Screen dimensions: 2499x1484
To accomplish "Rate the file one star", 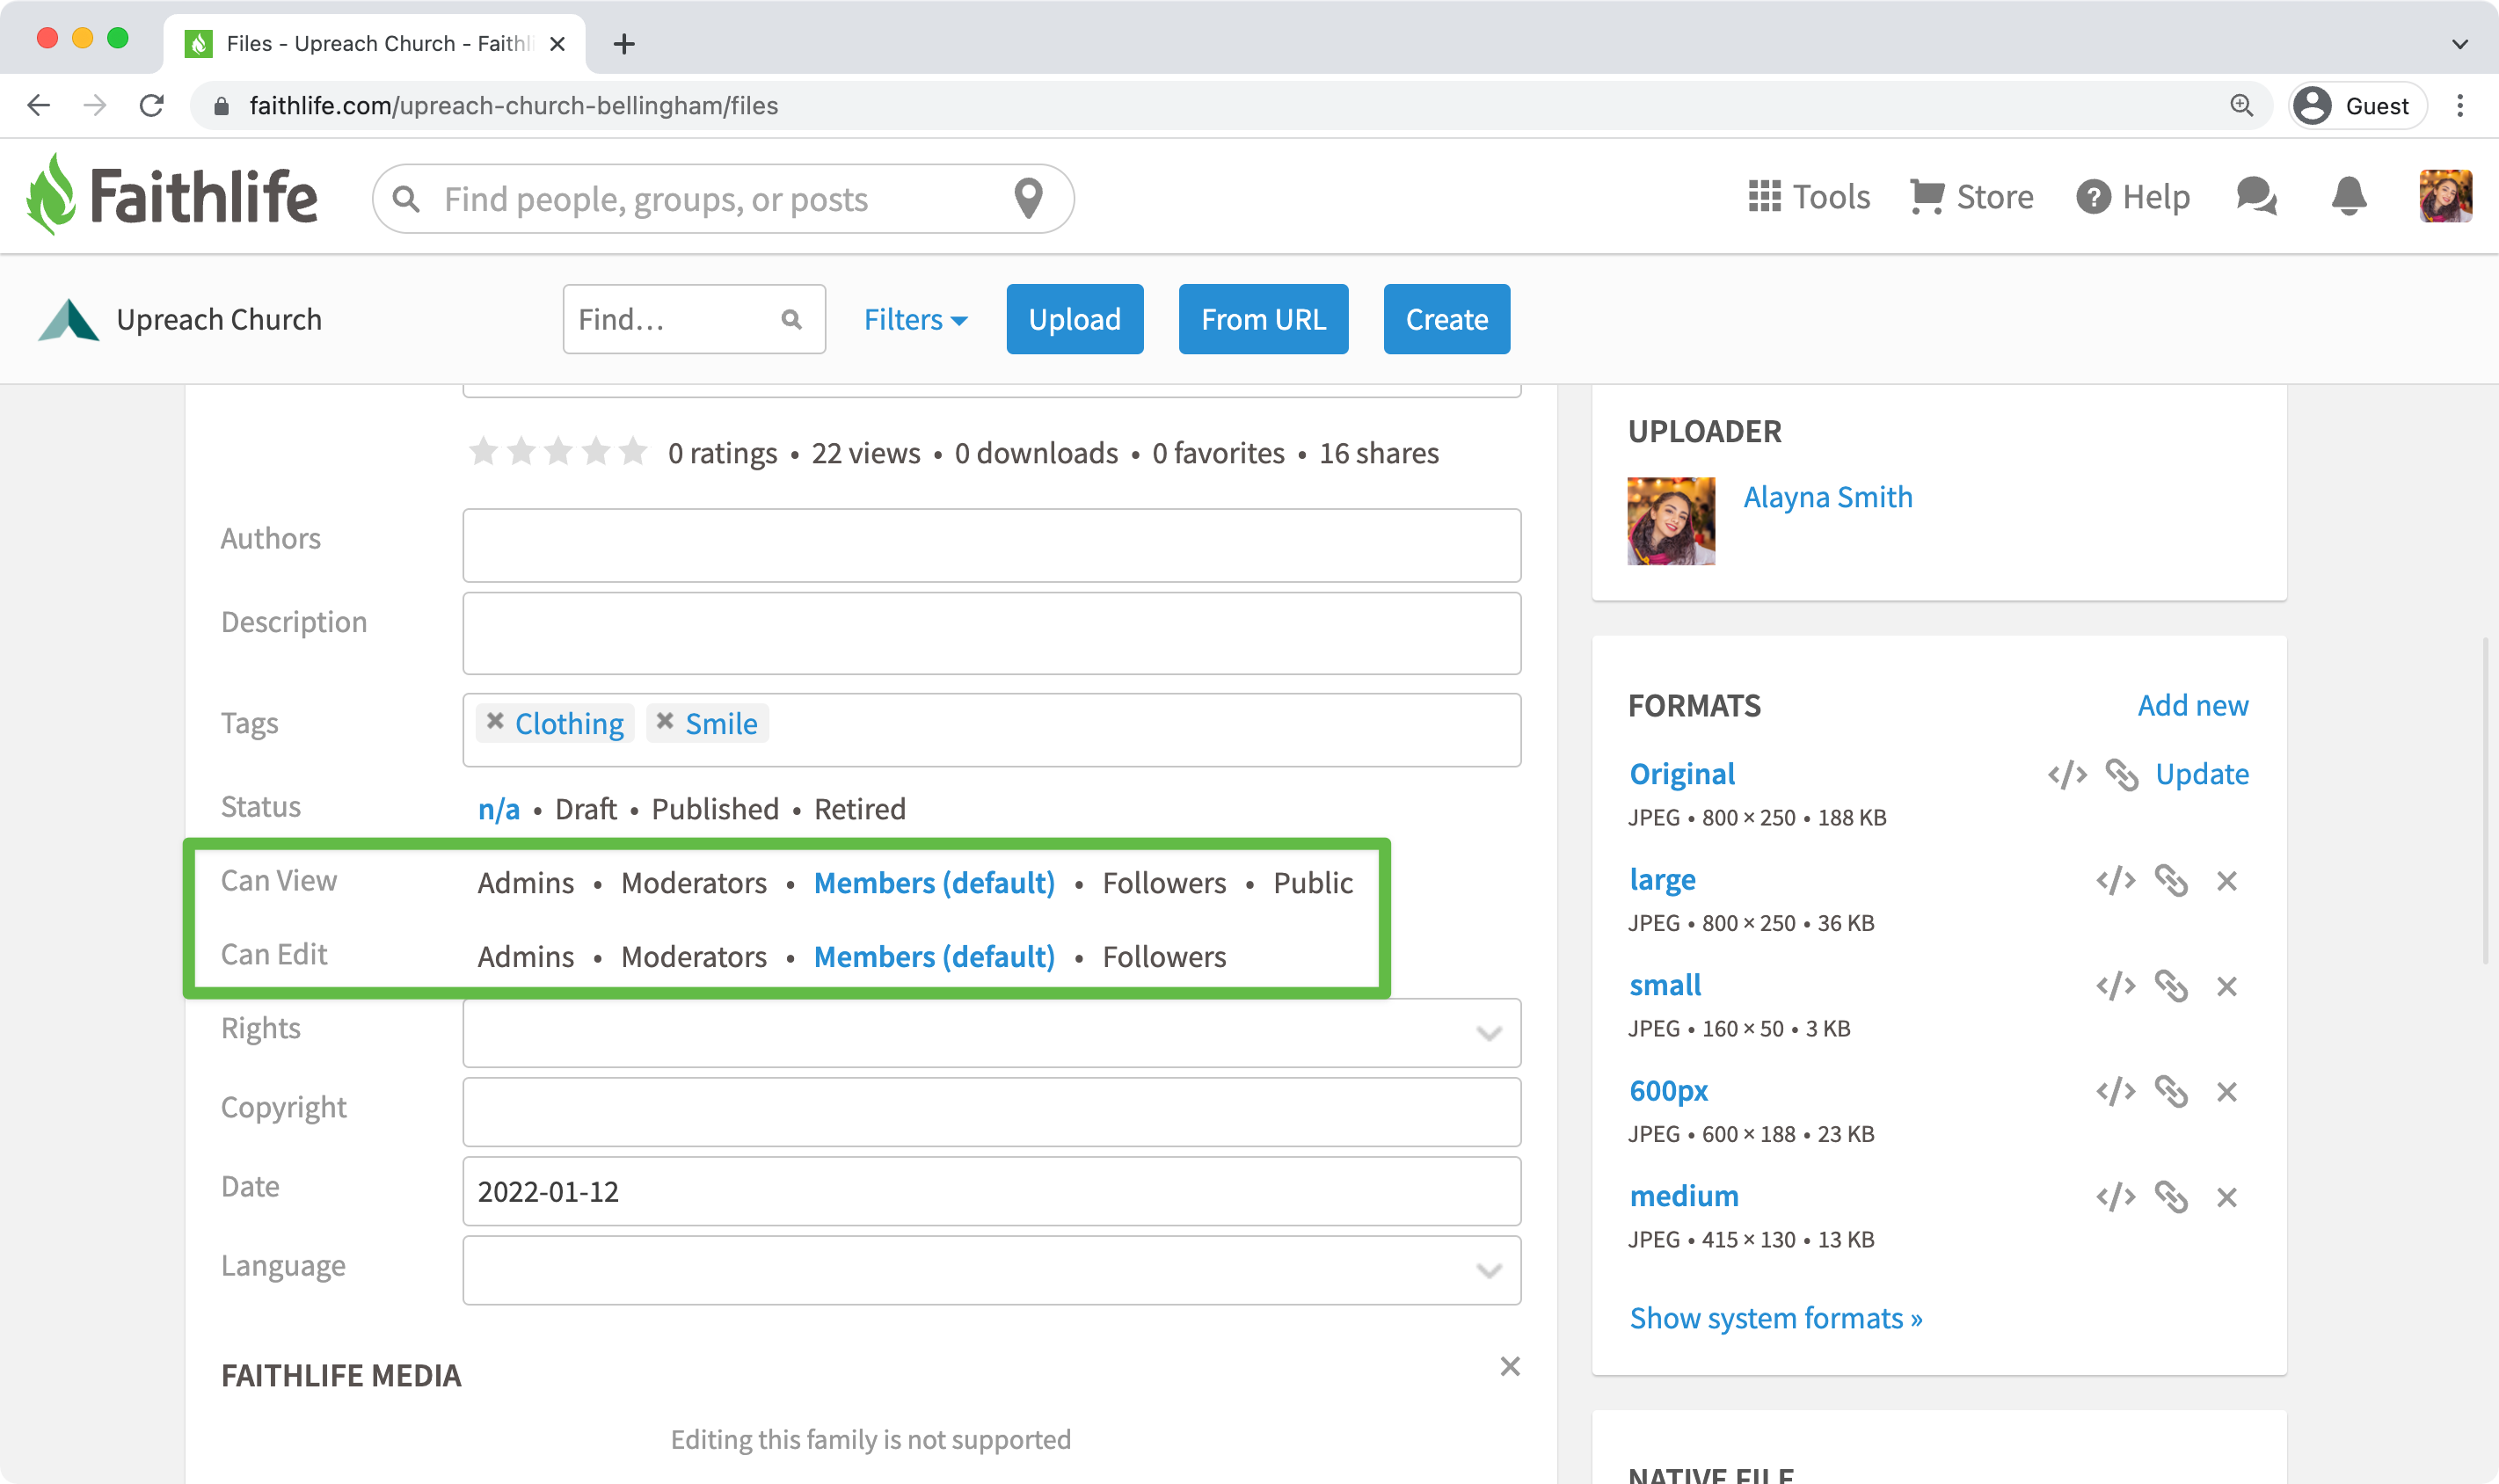I will tap(484, 452).
